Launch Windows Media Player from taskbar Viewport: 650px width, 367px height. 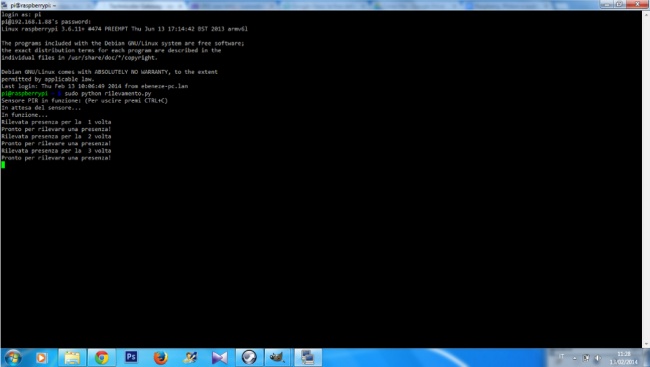tap(41, 357)
